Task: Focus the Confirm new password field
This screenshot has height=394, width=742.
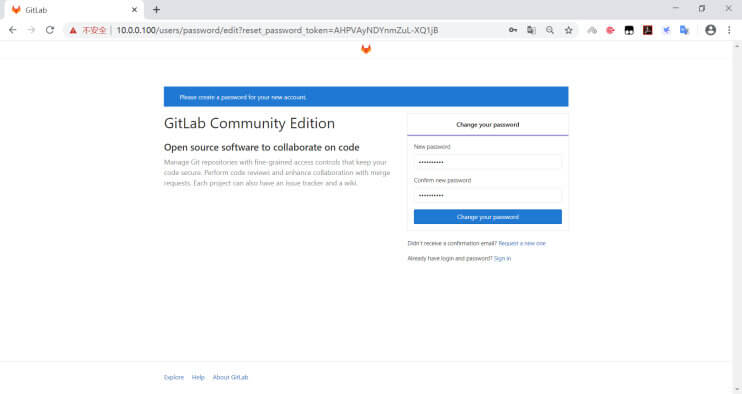Action: [x=487, y=195]
